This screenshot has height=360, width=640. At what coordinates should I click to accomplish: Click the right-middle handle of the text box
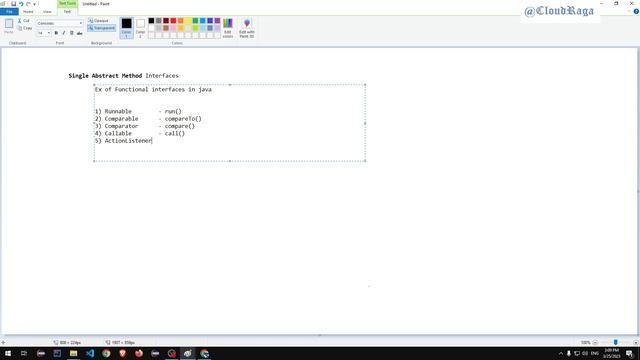pos(365,123)
